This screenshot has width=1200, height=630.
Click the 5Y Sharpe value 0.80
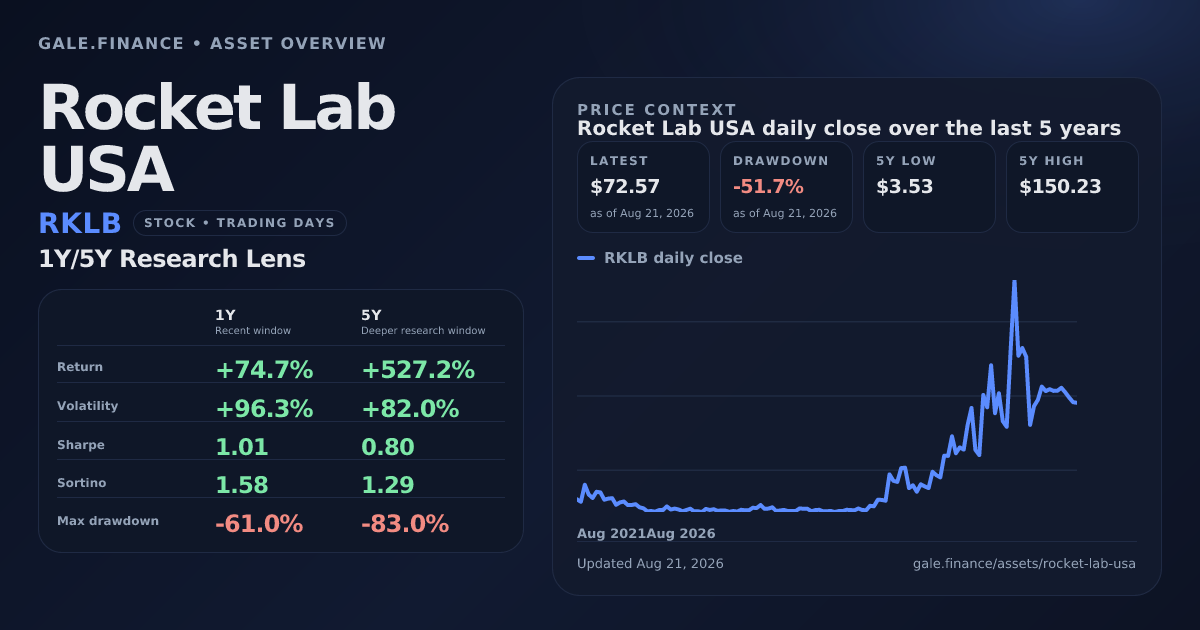pos(388,447)
